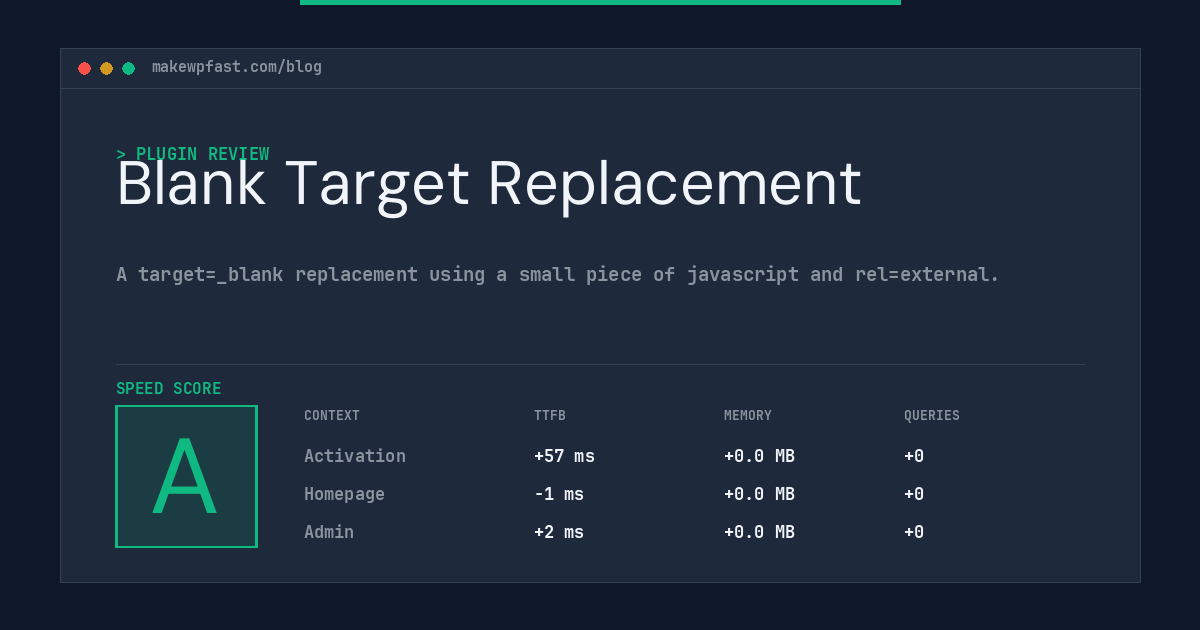The image size is (1200, 630).
Task: Click Activation's '+0' queries value
Action: (x=914, y=456)
